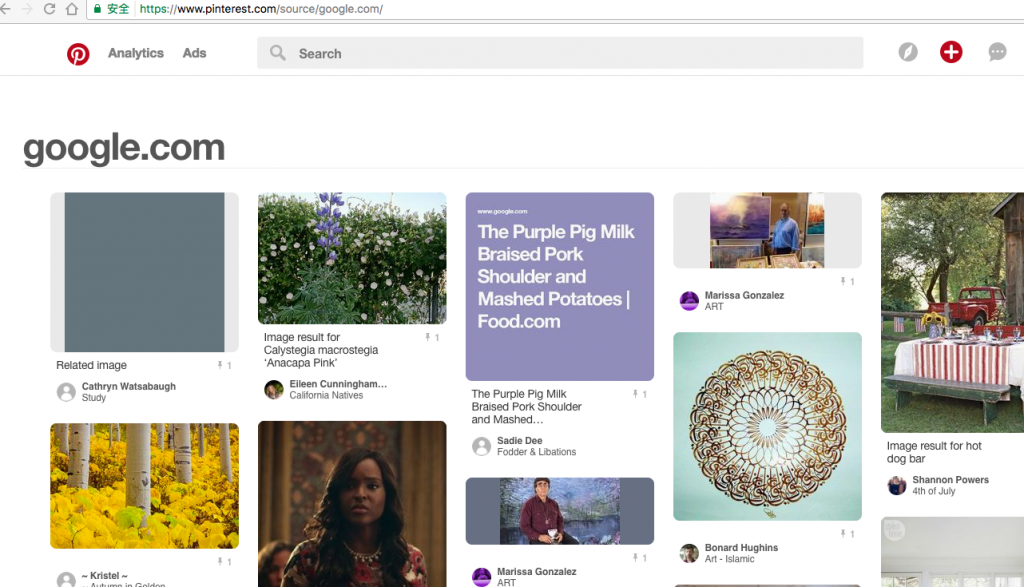Open the Sadie Dee profile link

[x=520, y=441]
